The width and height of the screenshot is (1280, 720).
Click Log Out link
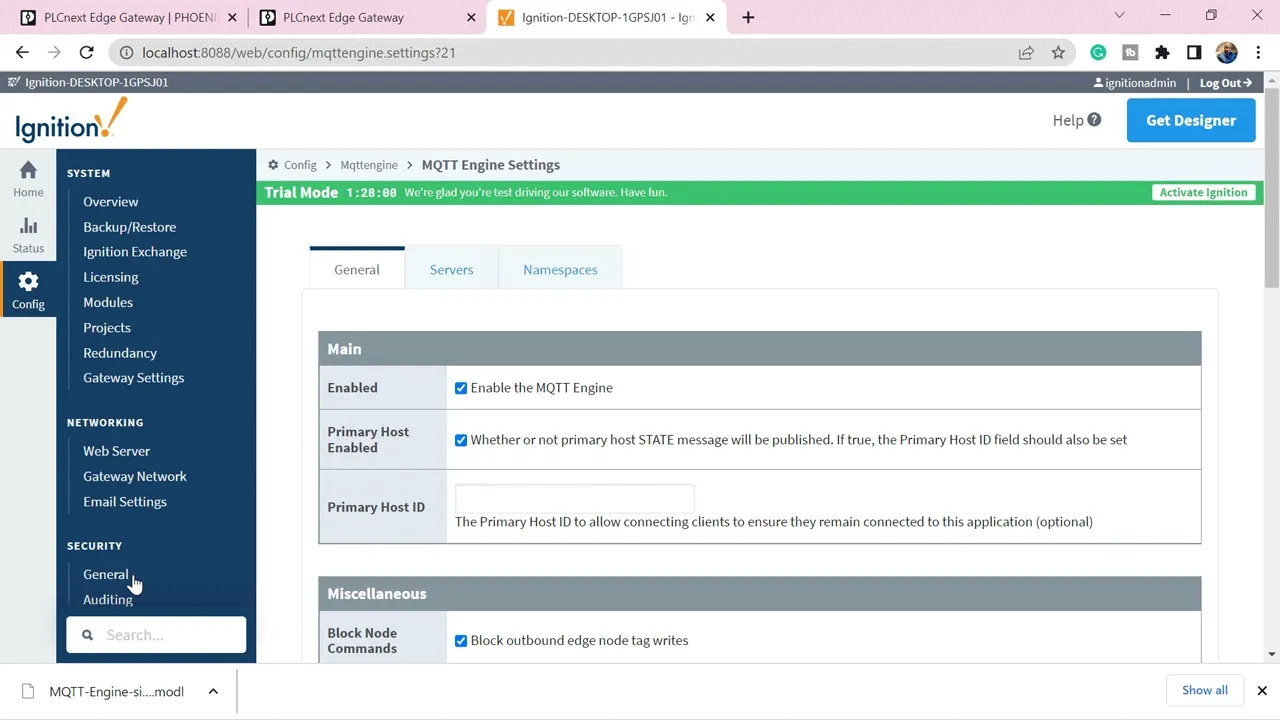pyautogui.click(x=1226, y=83)
